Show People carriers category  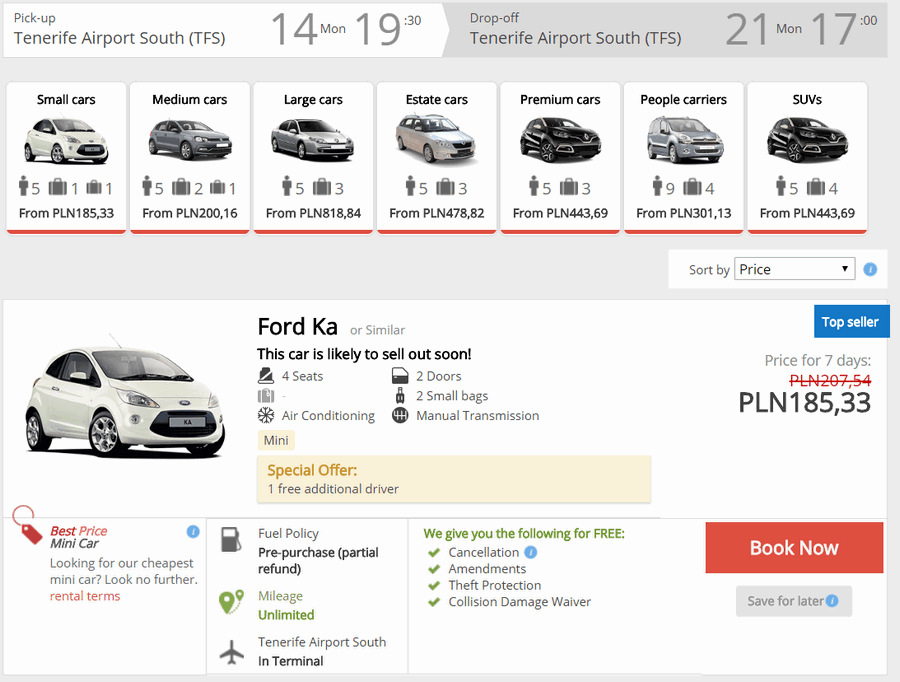tap(684, 157)
